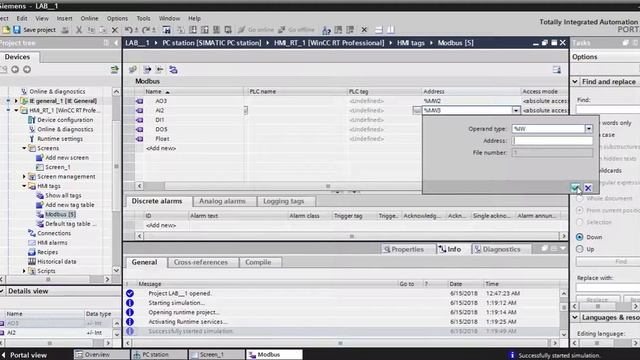640x360 pixels.
Task: Select the Down search direction radio
Action: tap(580, 237)
